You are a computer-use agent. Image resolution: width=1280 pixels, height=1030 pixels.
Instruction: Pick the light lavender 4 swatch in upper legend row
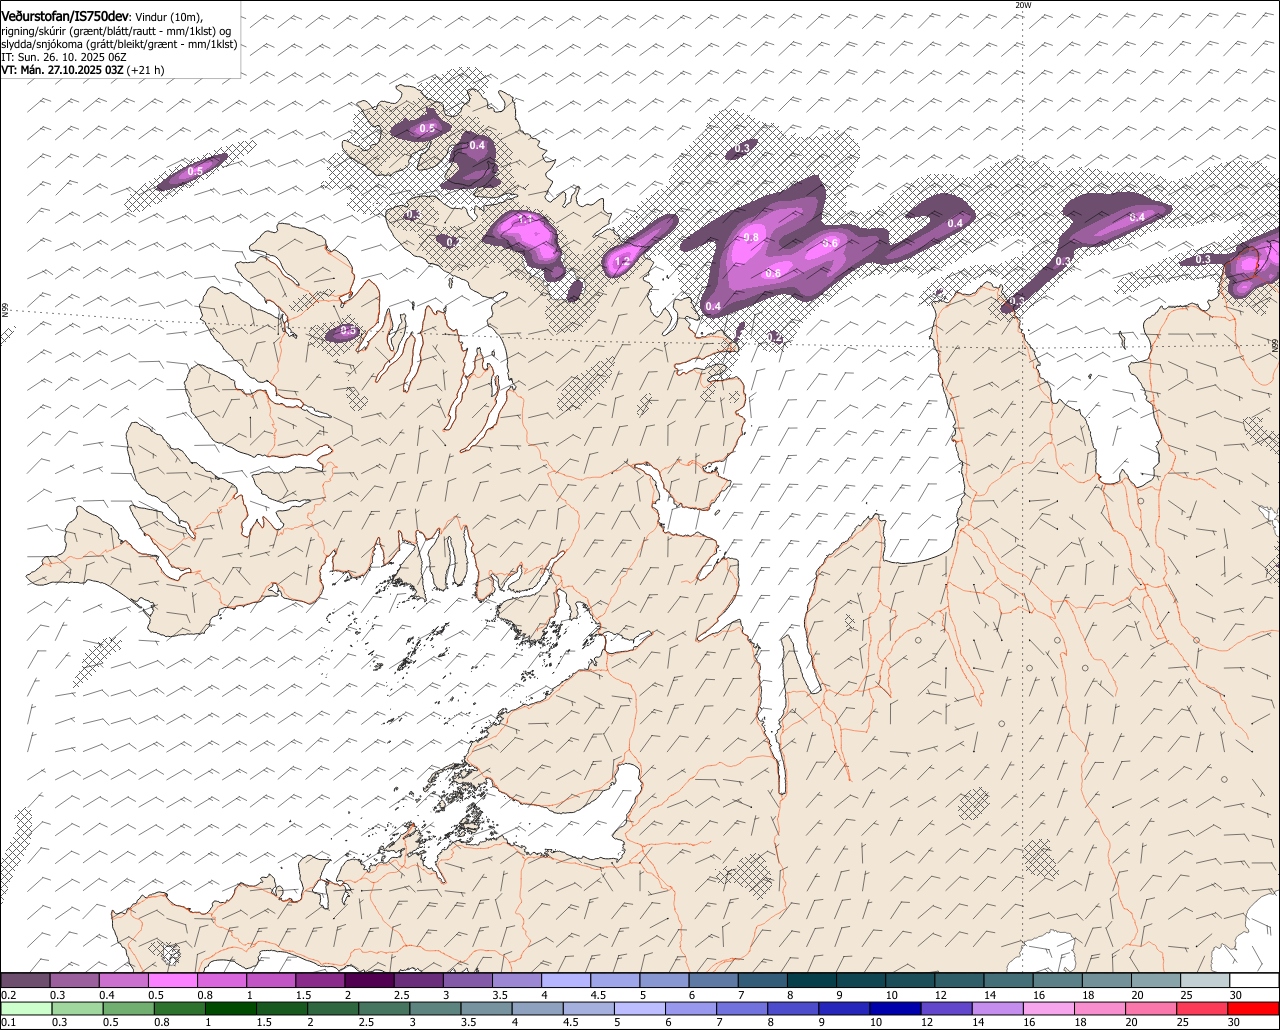(x=566, y=980)
